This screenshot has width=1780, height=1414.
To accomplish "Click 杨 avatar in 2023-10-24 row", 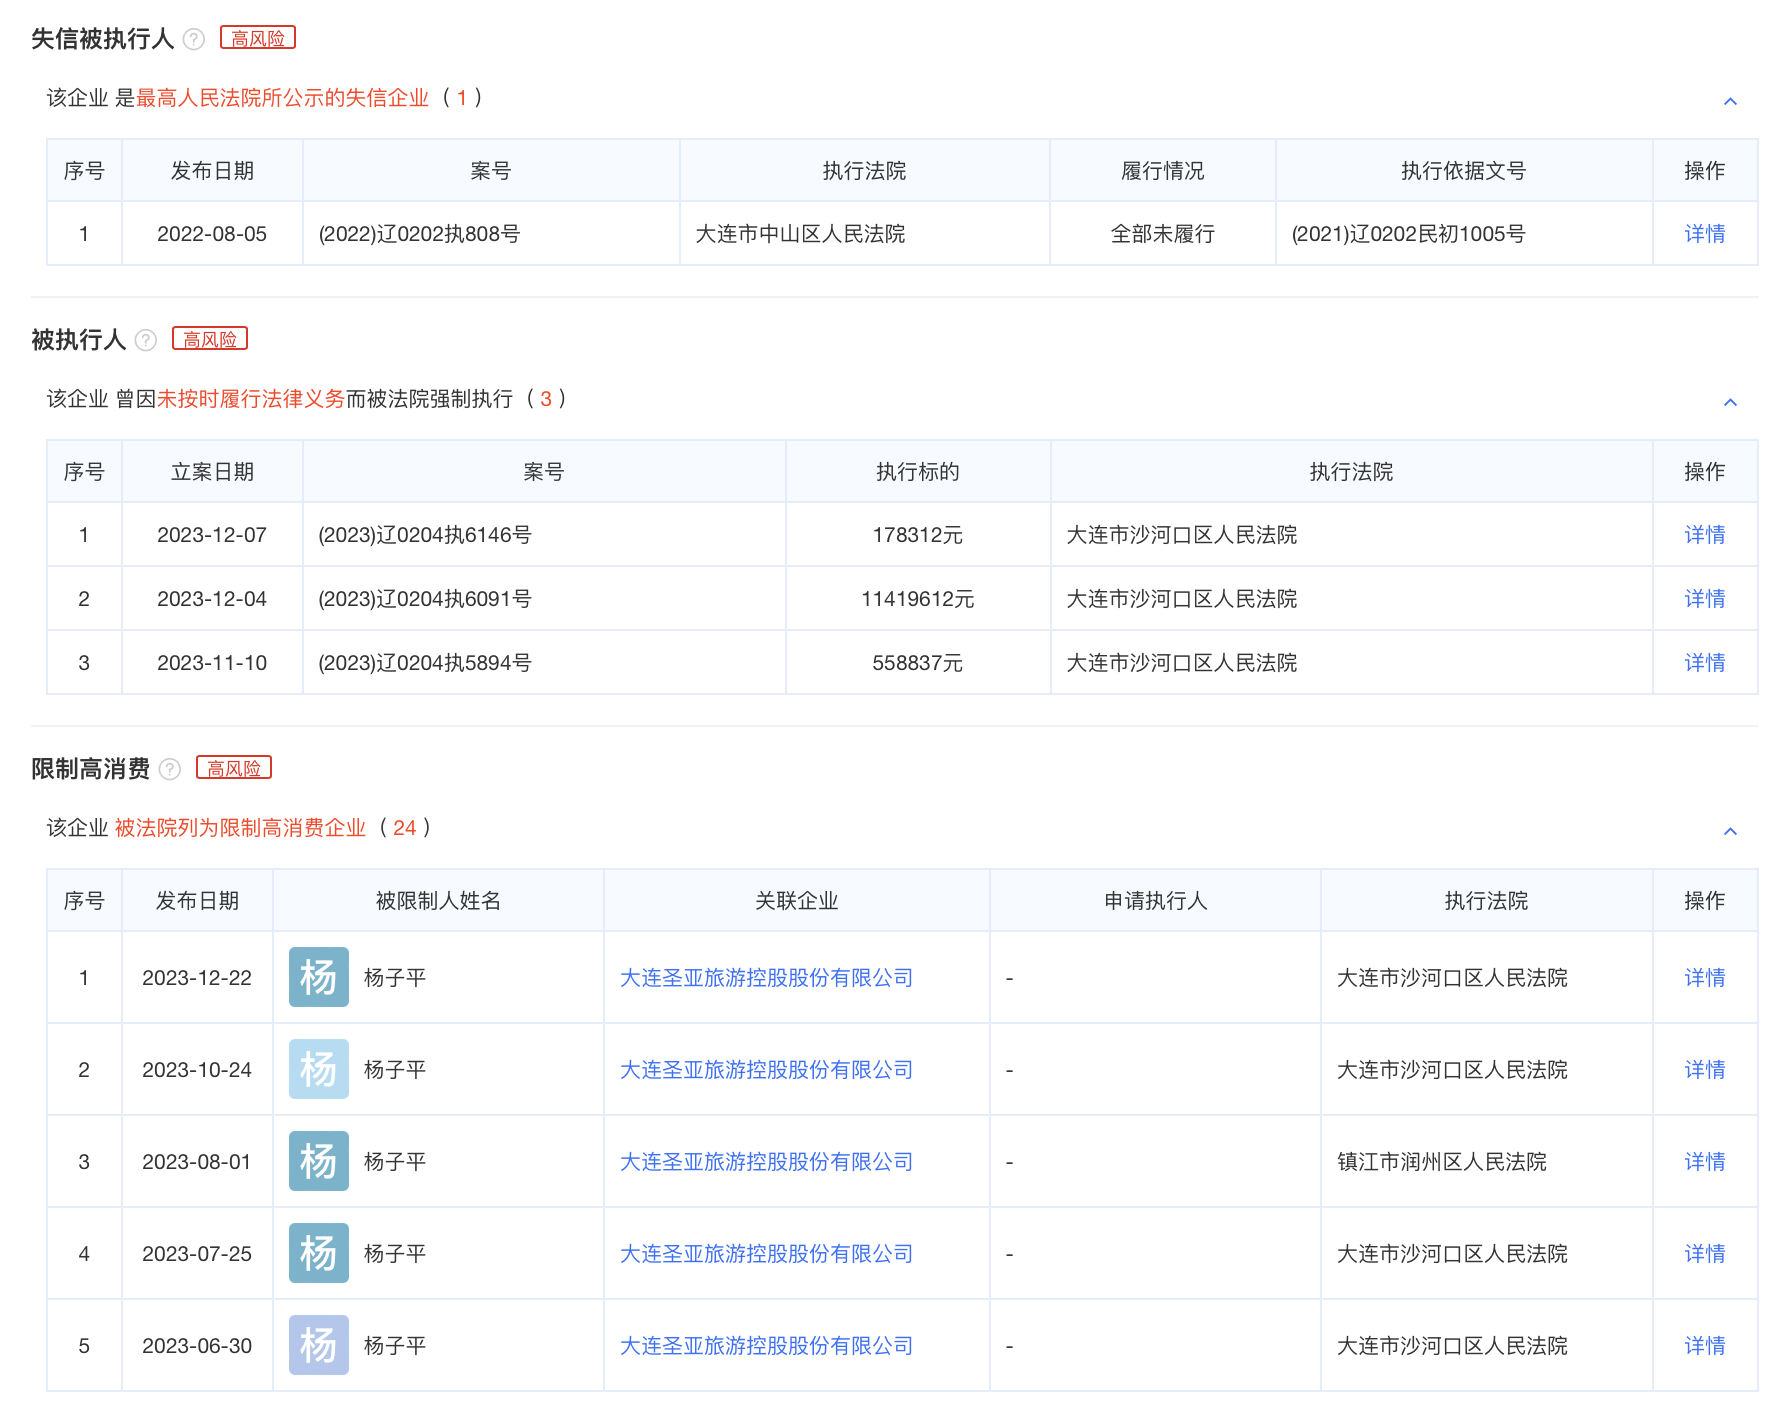I will [319, 1069].
